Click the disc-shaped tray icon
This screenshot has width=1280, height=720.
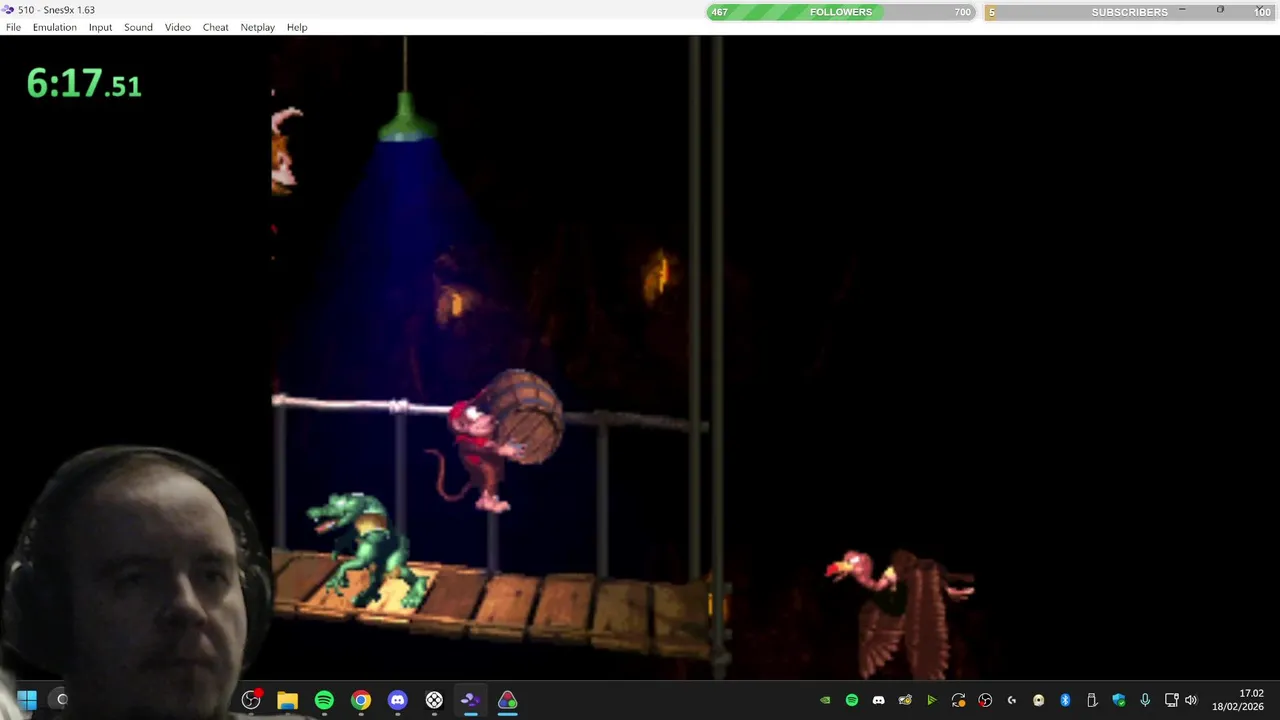tap(1039, 700)
